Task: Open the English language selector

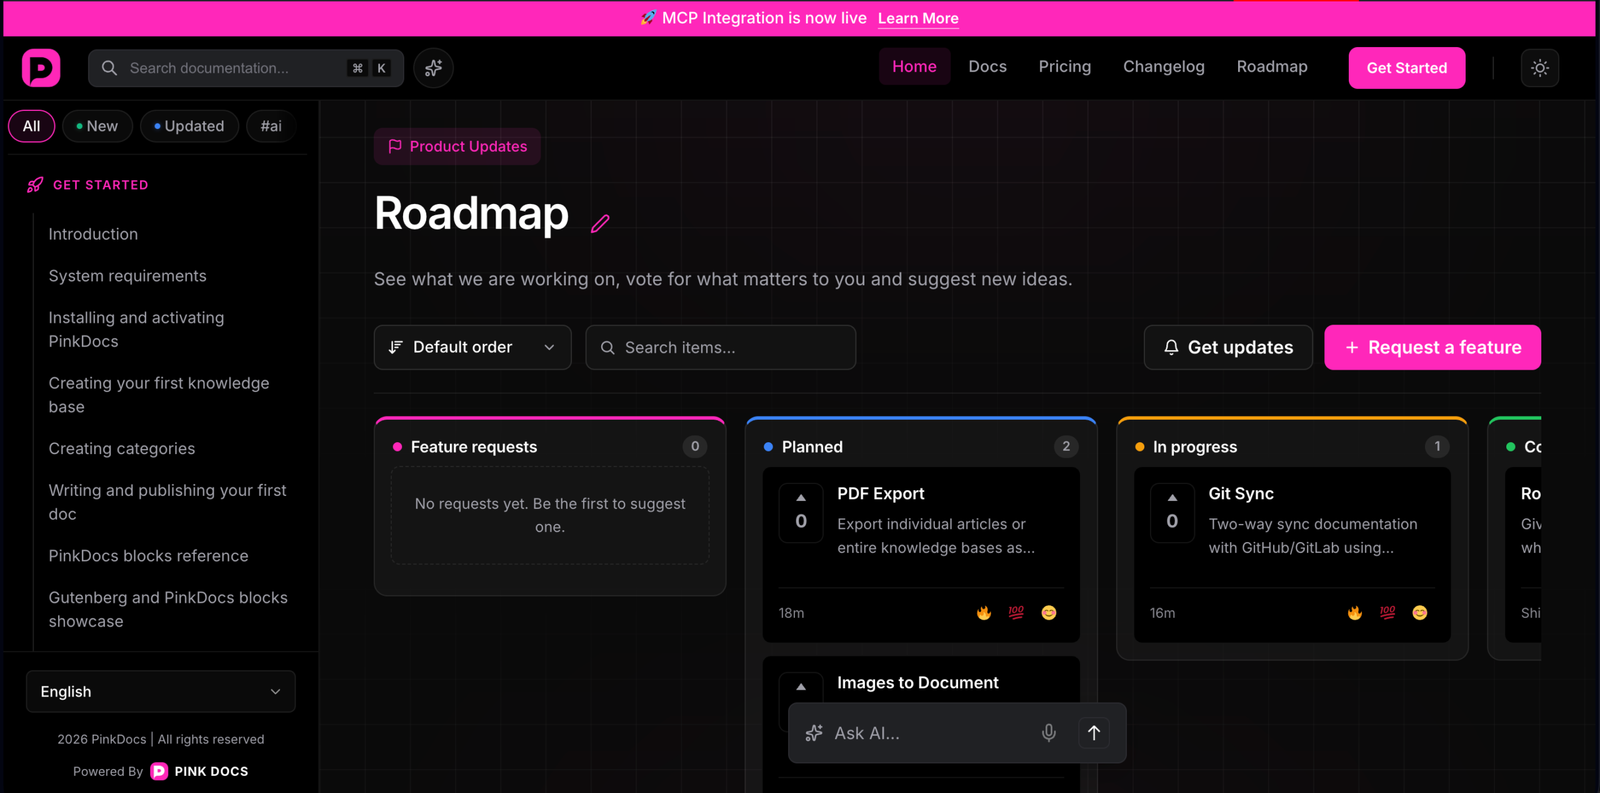Action: click(x=161, y=692)
